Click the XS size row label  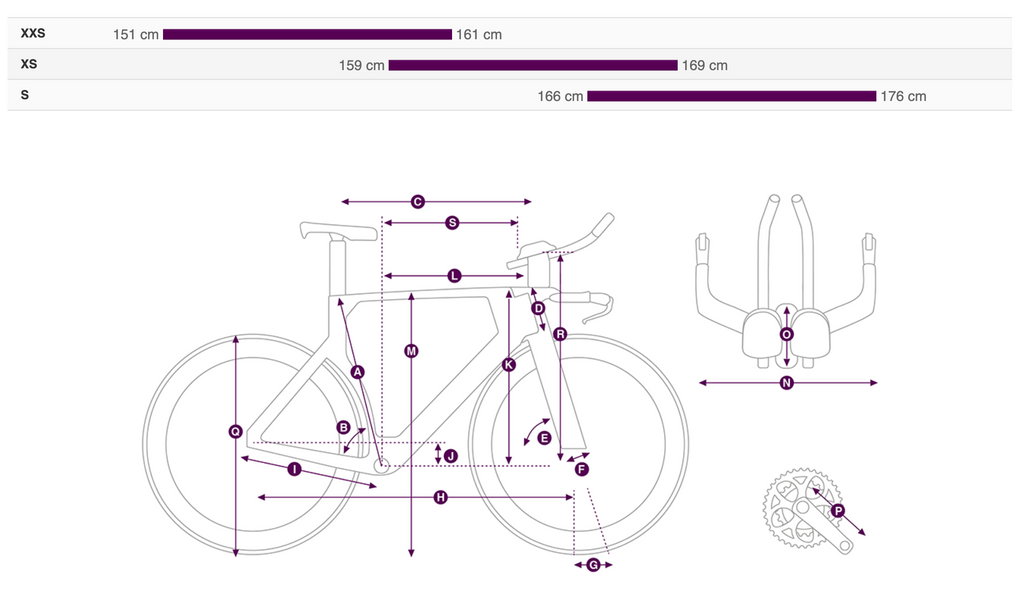[29, 64]
